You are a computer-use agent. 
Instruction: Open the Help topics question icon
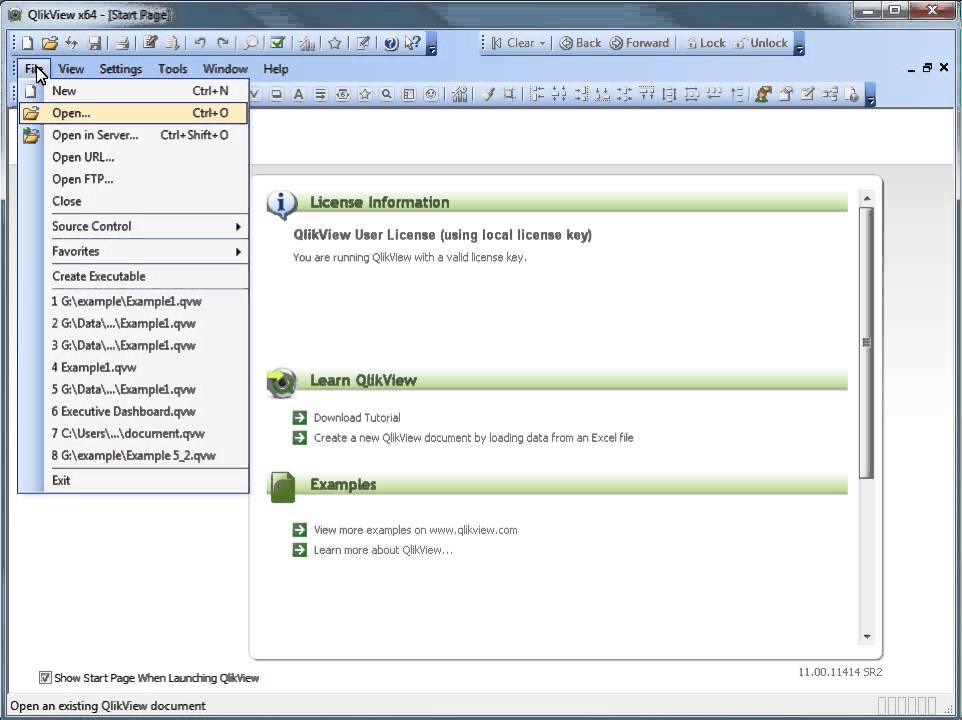pyautogui.click(x=391, y=43)
